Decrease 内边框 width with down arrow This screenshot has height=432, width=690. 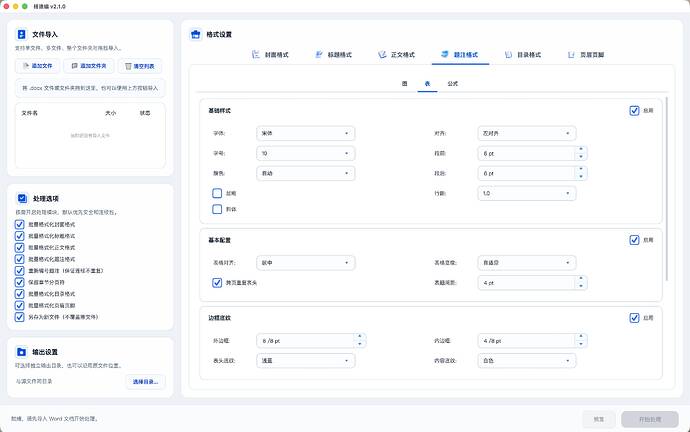pos(581,344)
